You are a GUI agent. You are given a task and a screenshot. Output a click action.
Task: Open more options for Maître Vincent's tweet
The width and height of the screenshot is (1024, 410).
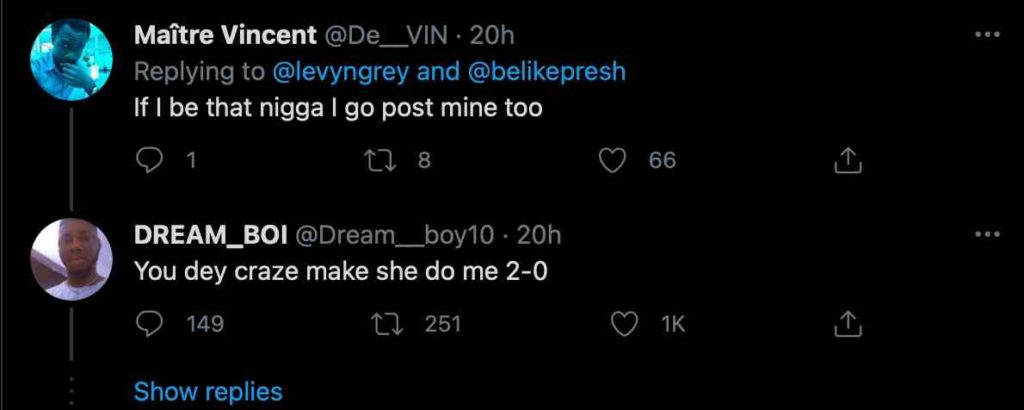[987, 34]
